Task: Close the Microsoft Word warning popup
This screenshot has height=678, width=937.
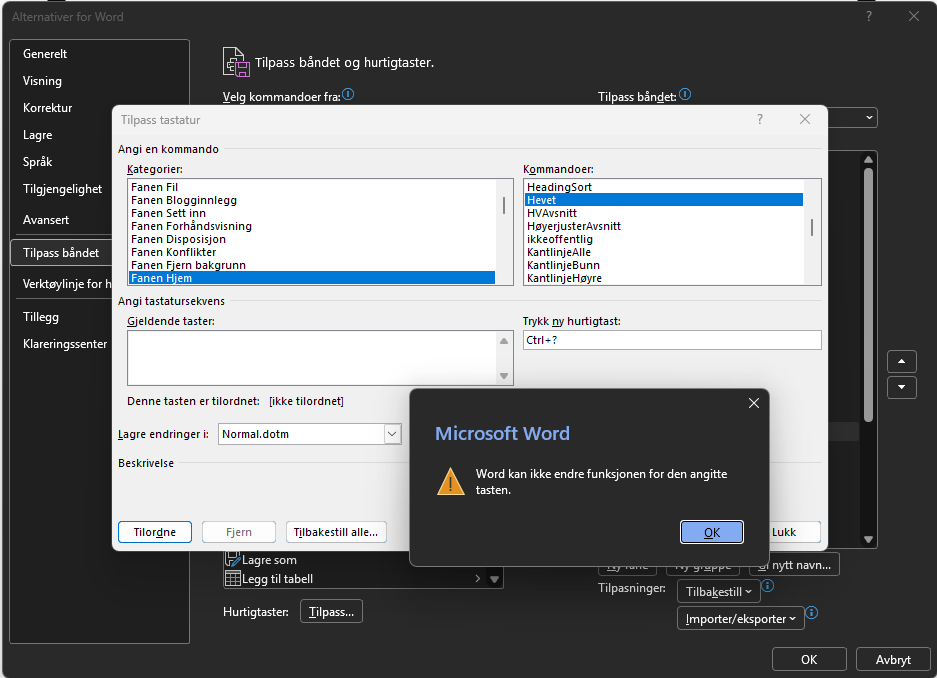Action: click(754, 403)
